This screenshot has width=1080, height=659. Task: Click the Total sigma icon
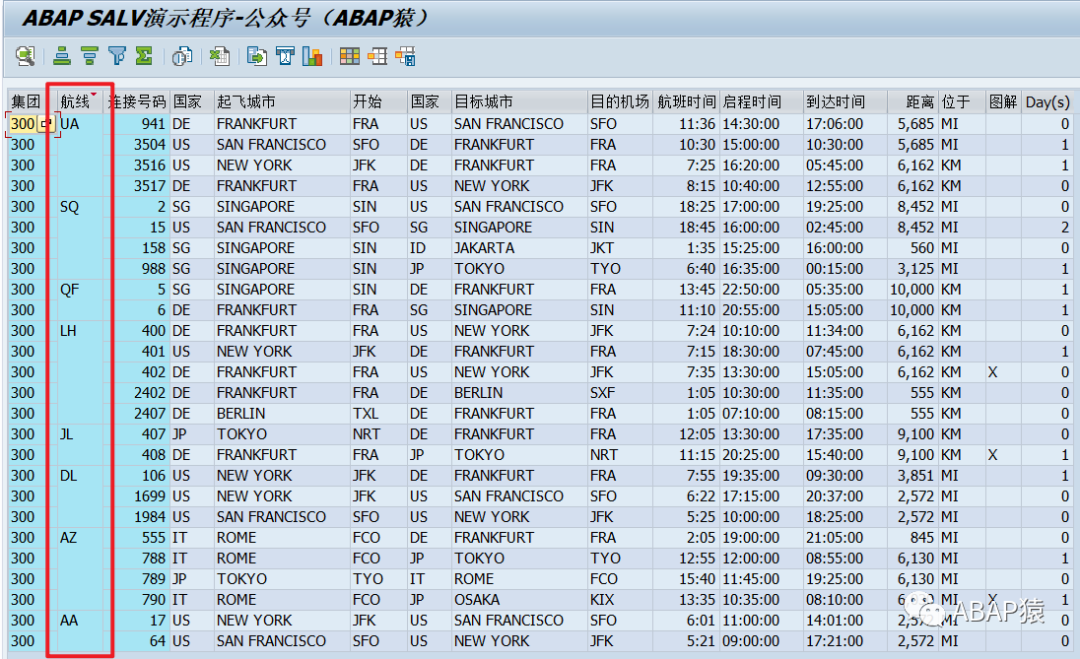coord(144,56)
